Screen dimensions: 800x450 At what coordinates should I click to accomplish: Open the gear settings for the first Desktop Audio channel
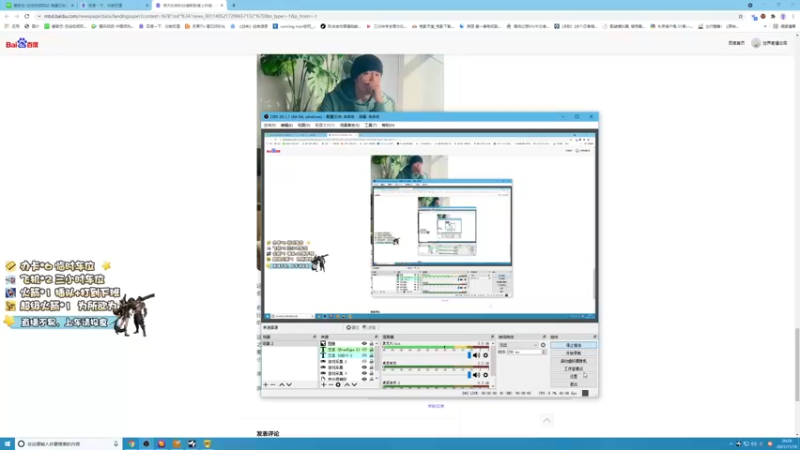[x=486, y=375]
